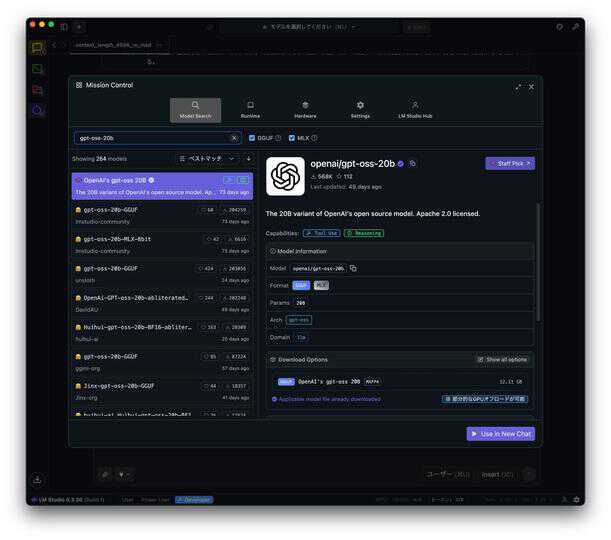This screenshot has width=611, height=540.
Task: Select the MLX format option
Action: coord(321,285)
